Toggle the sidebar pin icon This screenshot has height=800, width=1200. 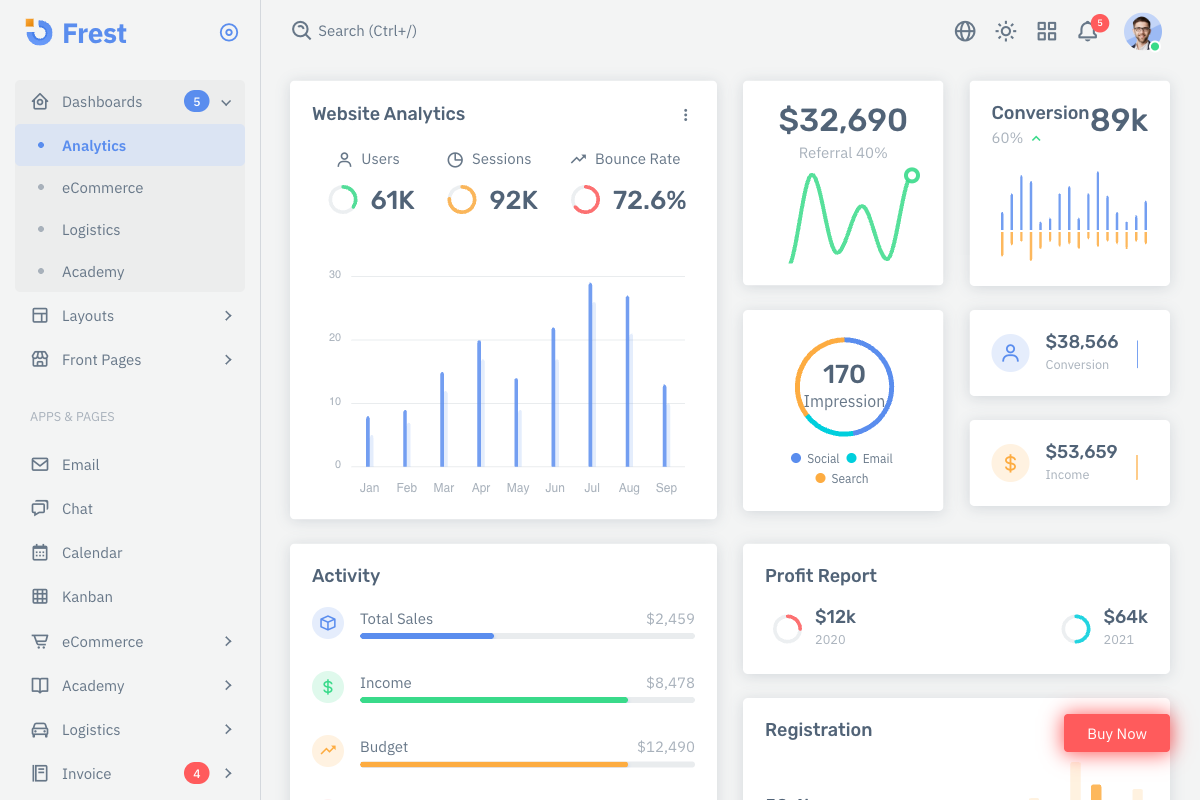229,32
